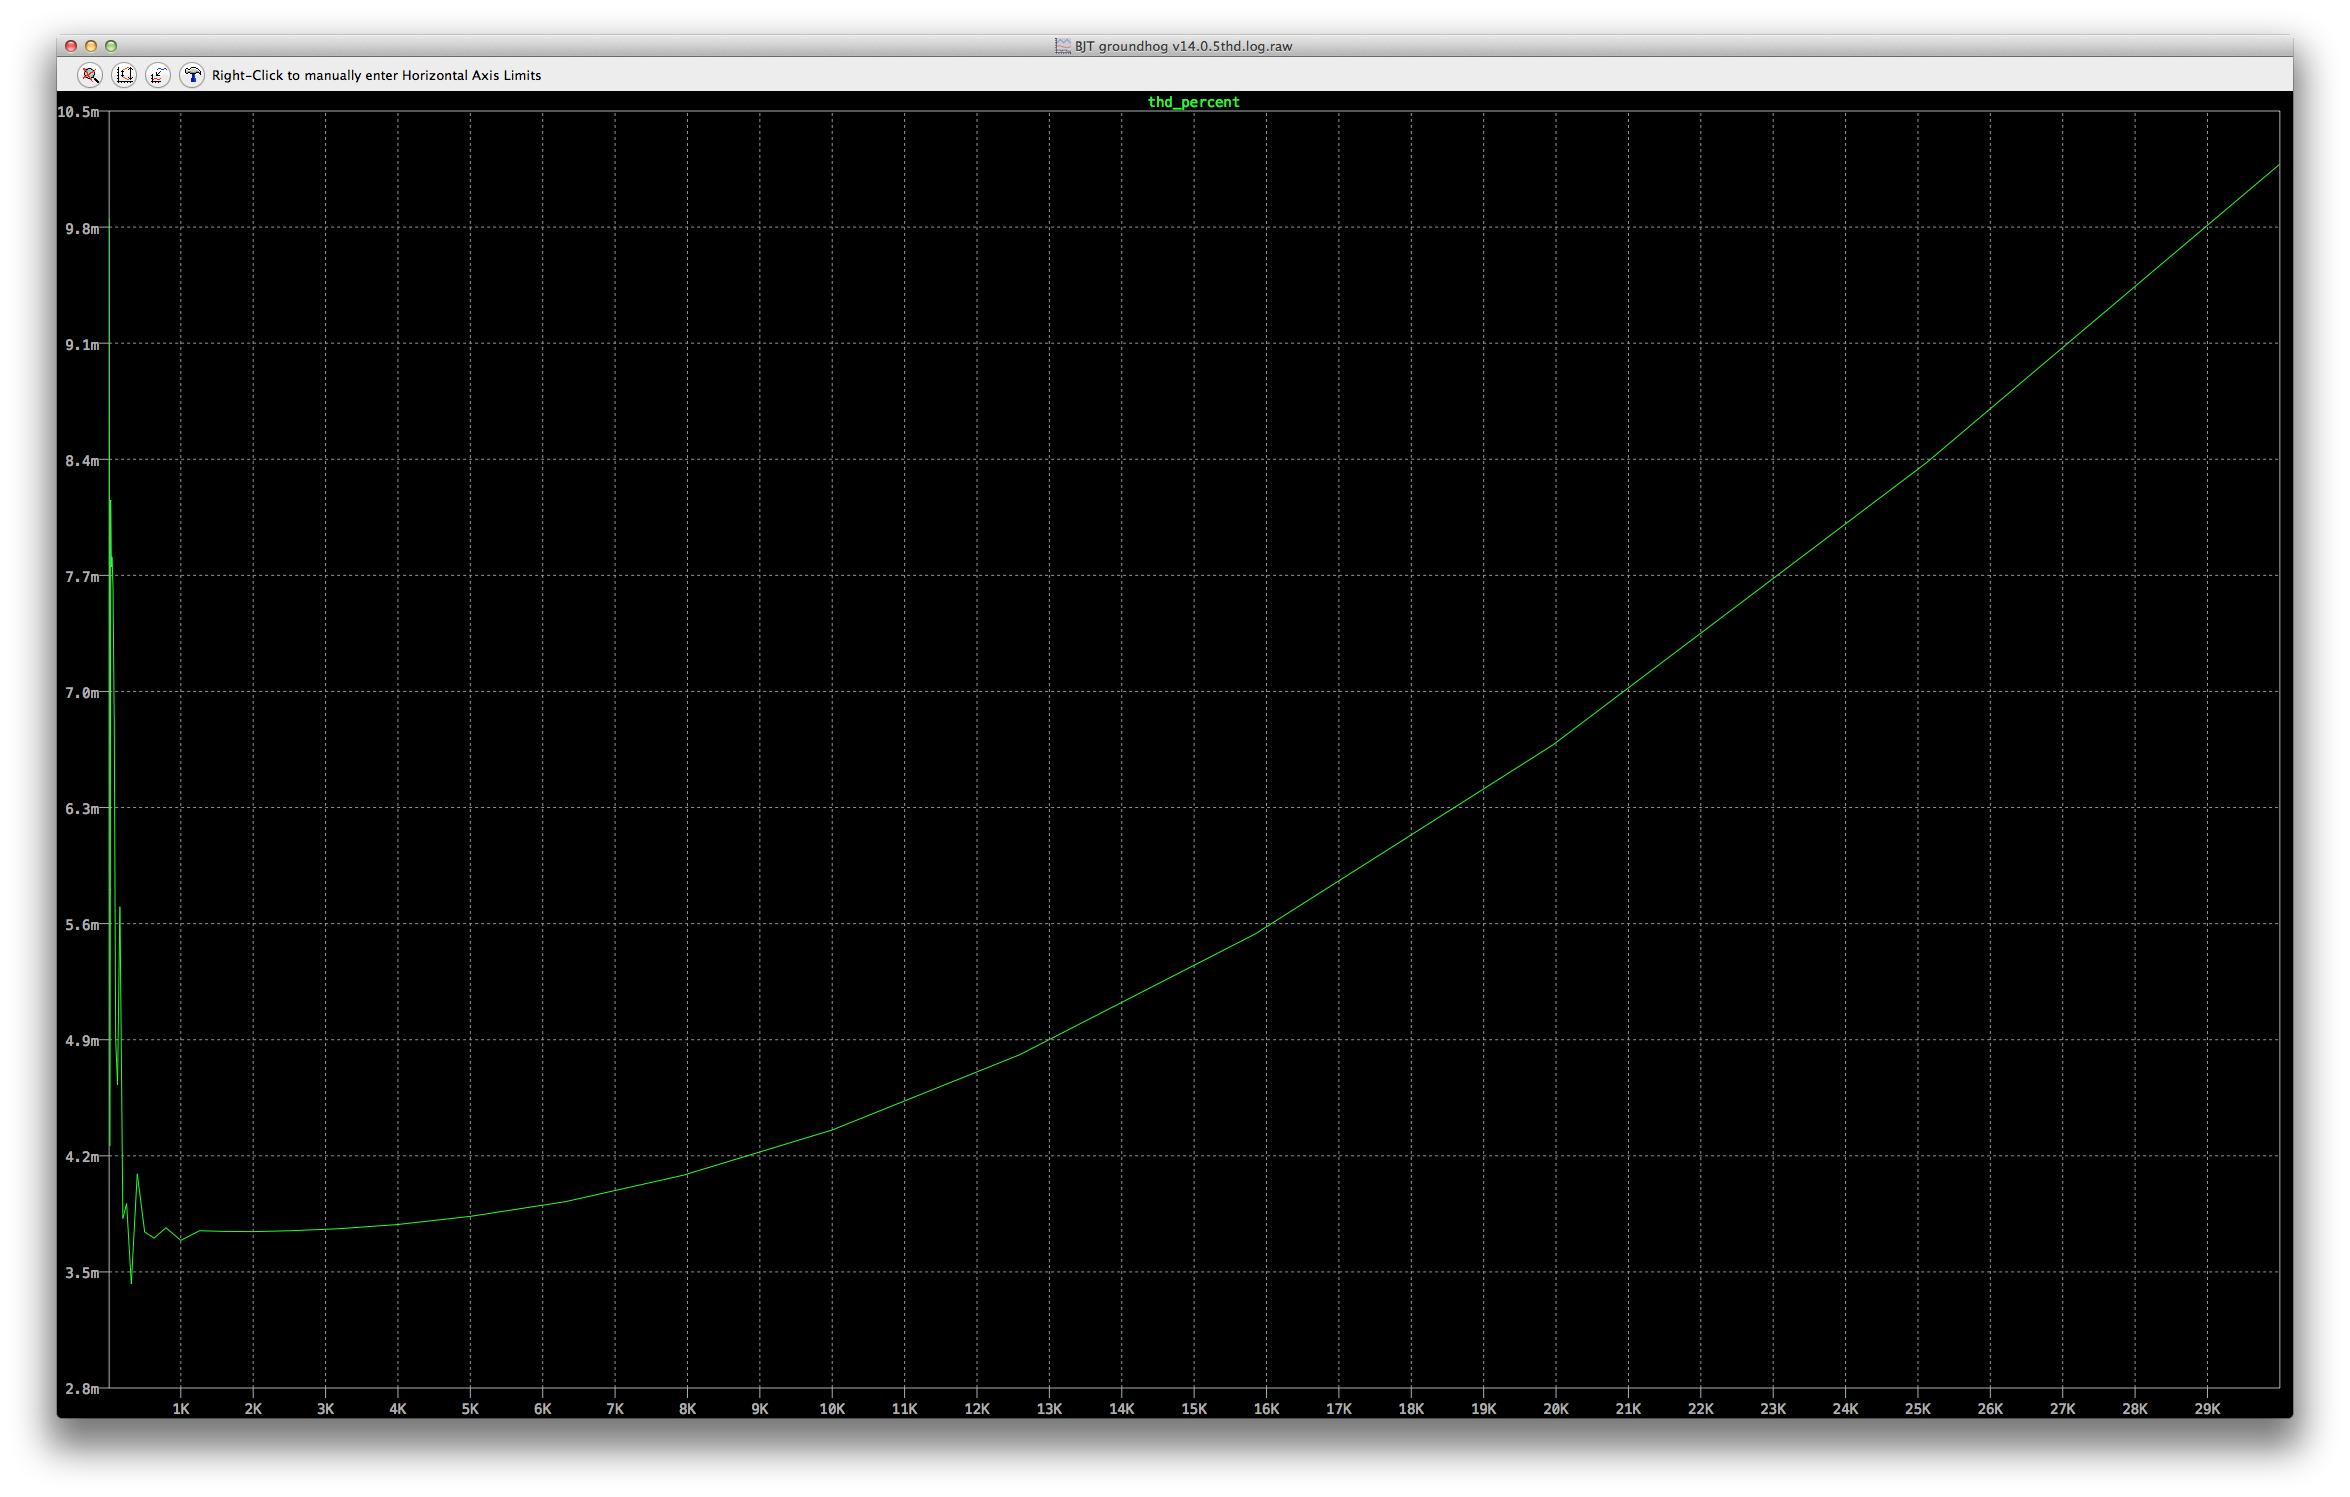Image resolution: width=2350 pixels, height=1497 pixels.
Task: Click the 4K horizontal axis label
Action: 398,1409
